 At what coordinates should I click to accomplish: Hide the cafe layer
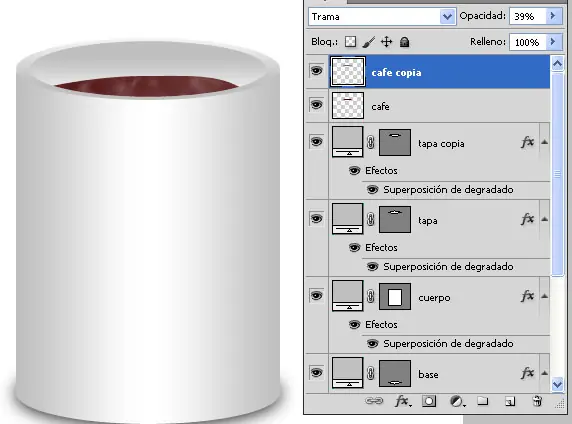point(316,105)
